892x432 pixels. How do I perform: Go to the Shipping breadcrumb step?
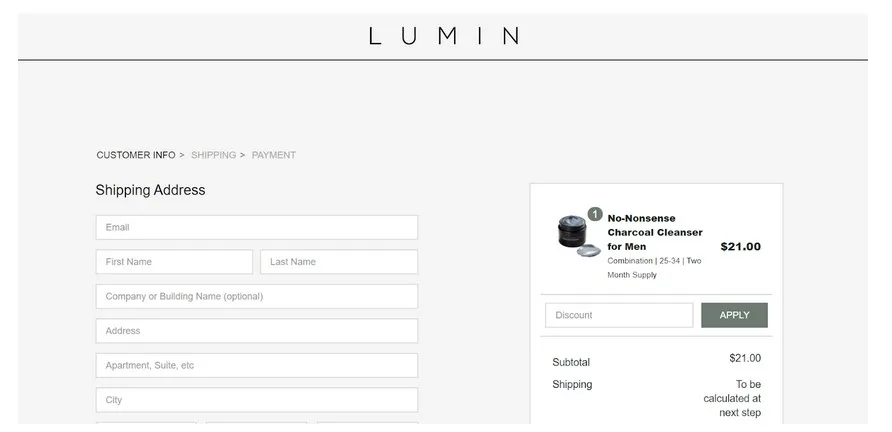(213, 155)
